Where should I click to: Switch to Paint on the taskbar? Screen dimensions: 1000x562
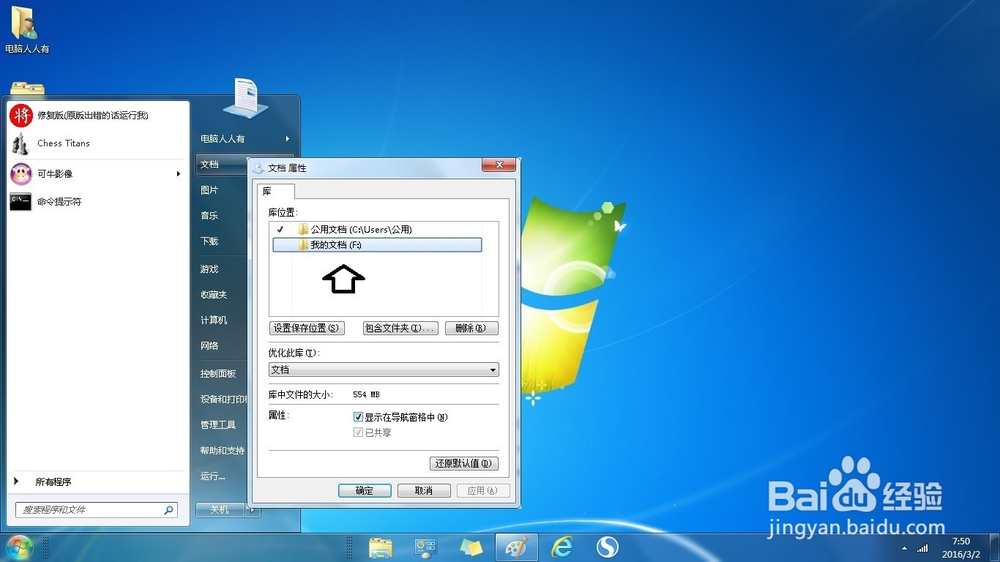[517, 548]
